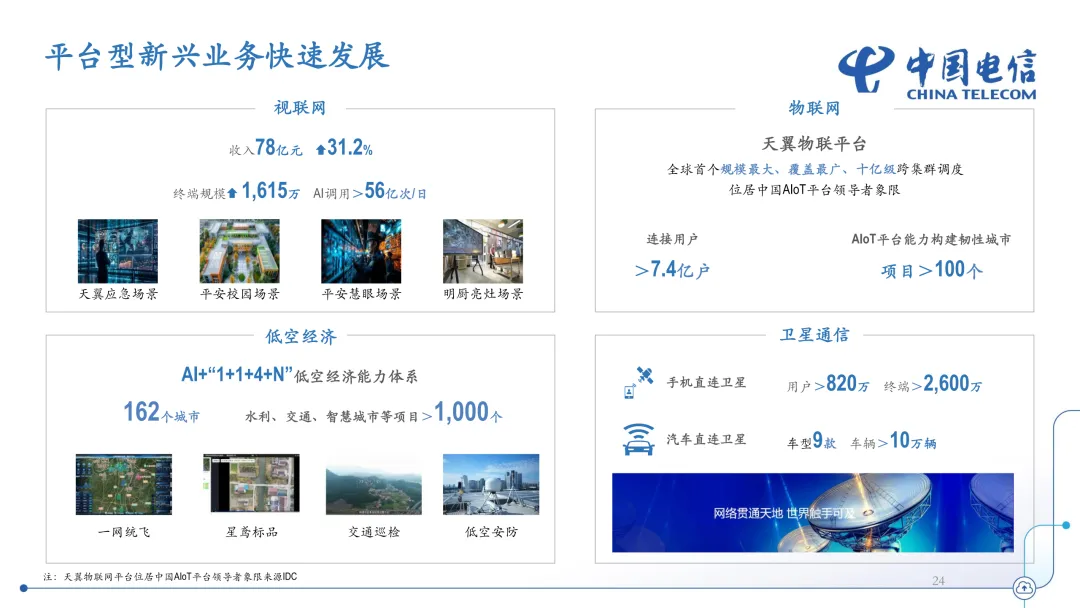Click the satellite dish banner image

(x=813, y=512)
